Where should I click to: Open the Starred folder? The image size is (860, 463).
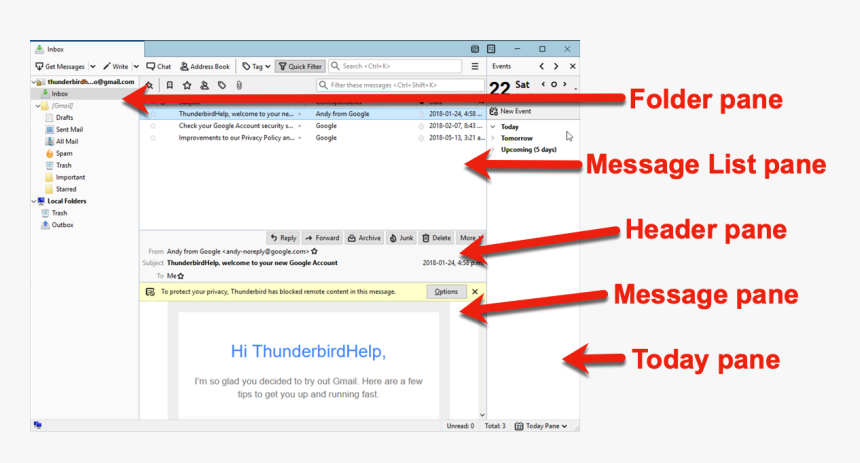66,189
